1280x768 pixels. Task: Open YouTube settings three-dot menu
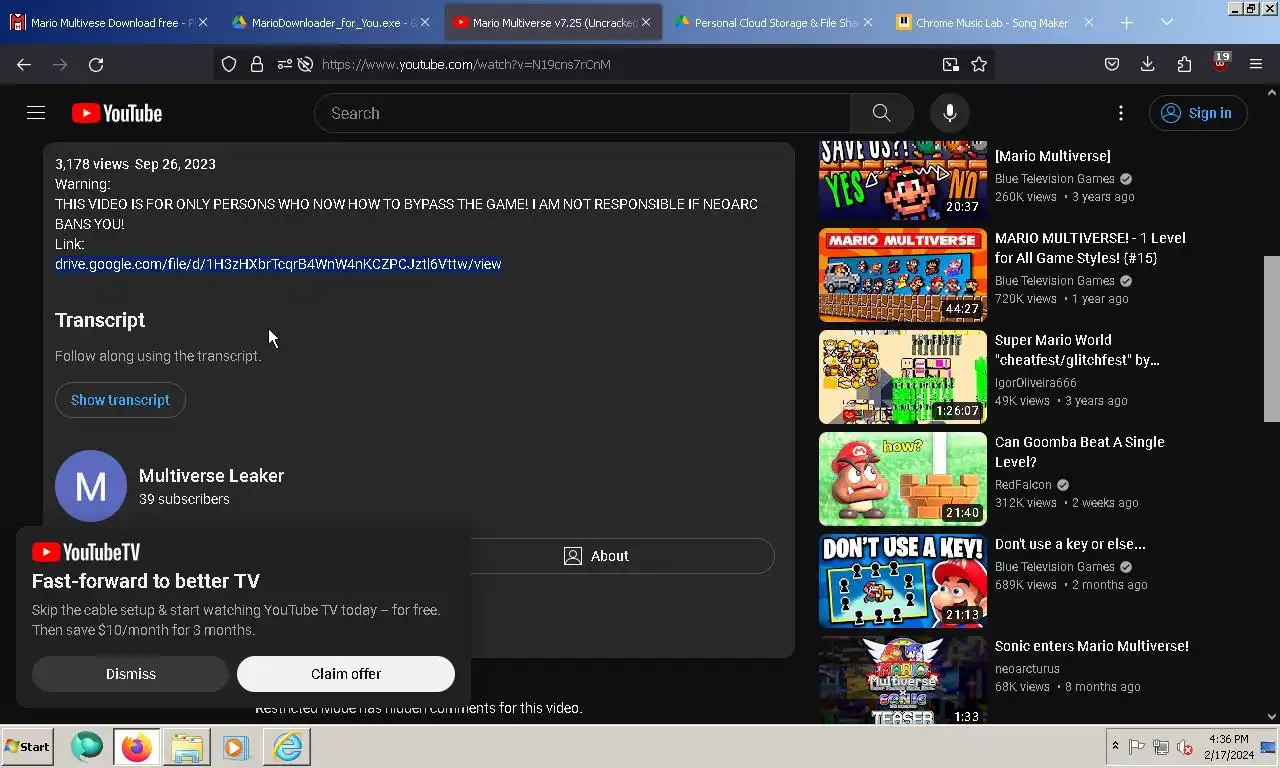[1121, 113]
